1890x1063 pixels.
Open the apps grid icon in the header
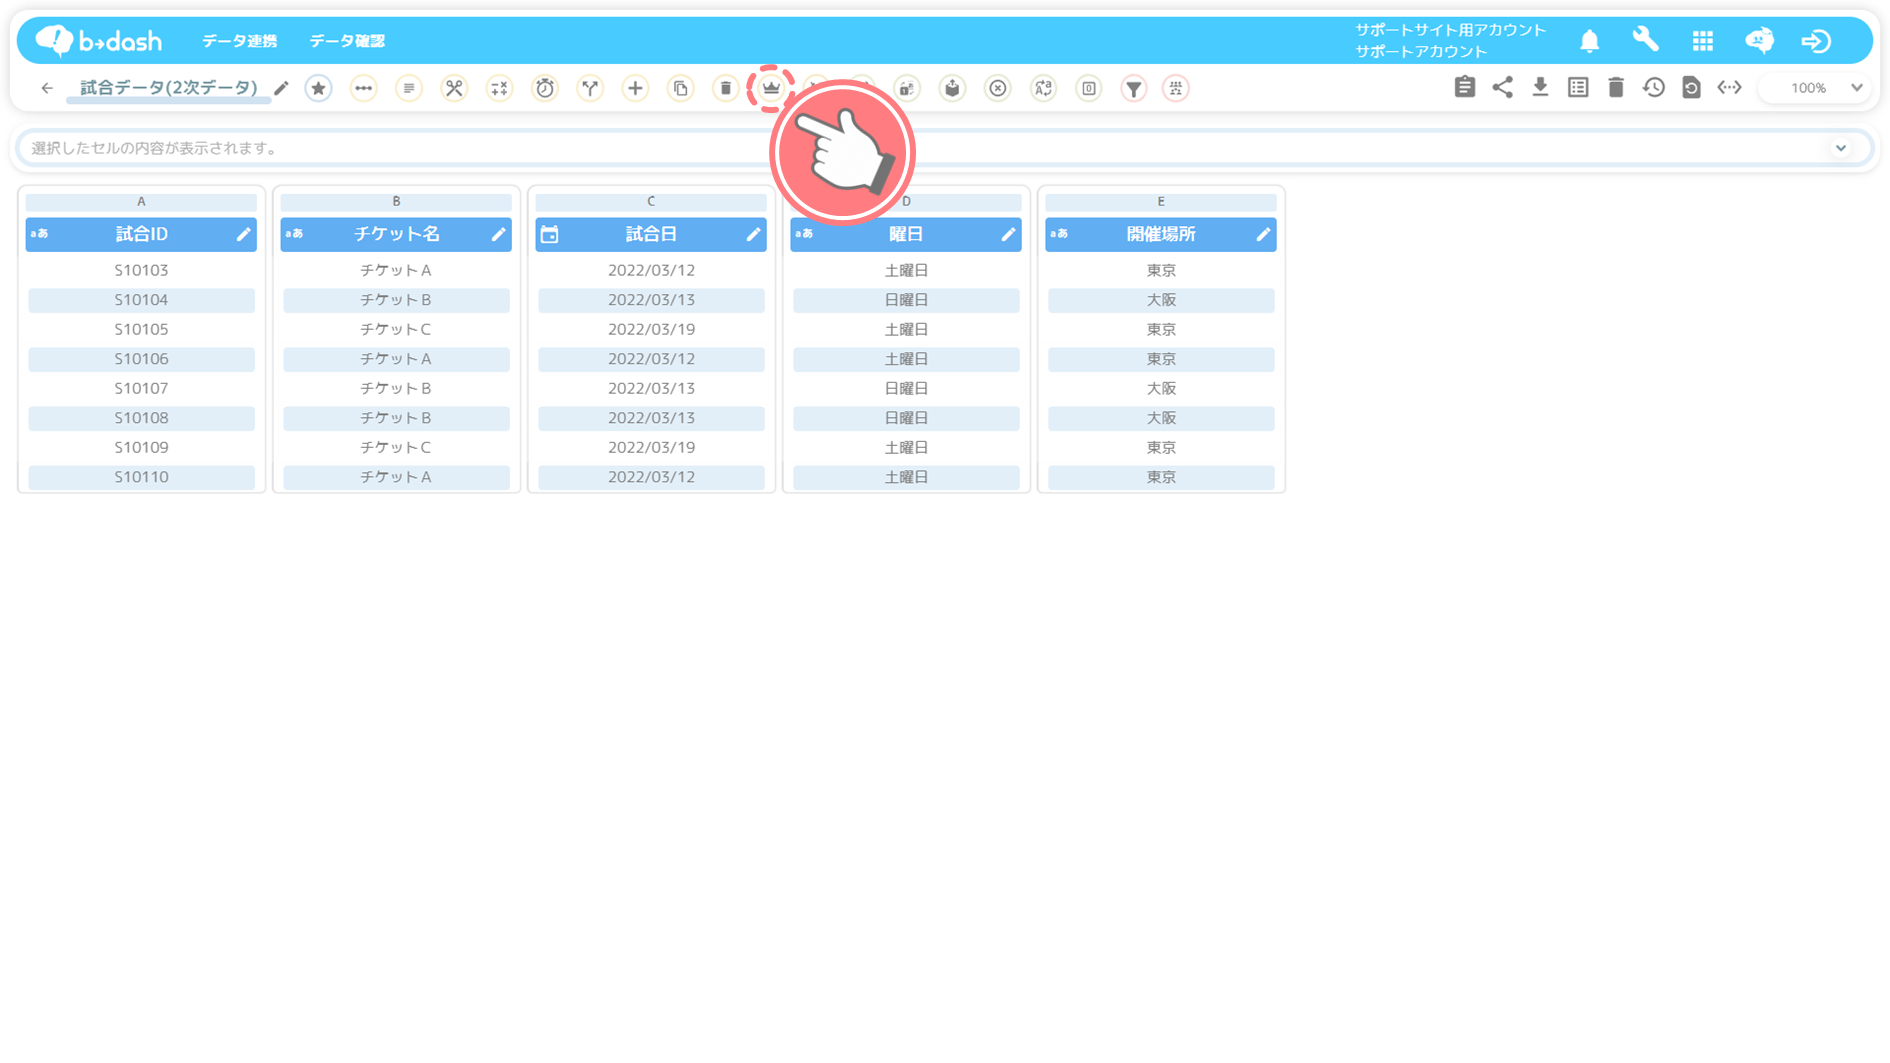pyautogui.click(x=1703, y=41)
